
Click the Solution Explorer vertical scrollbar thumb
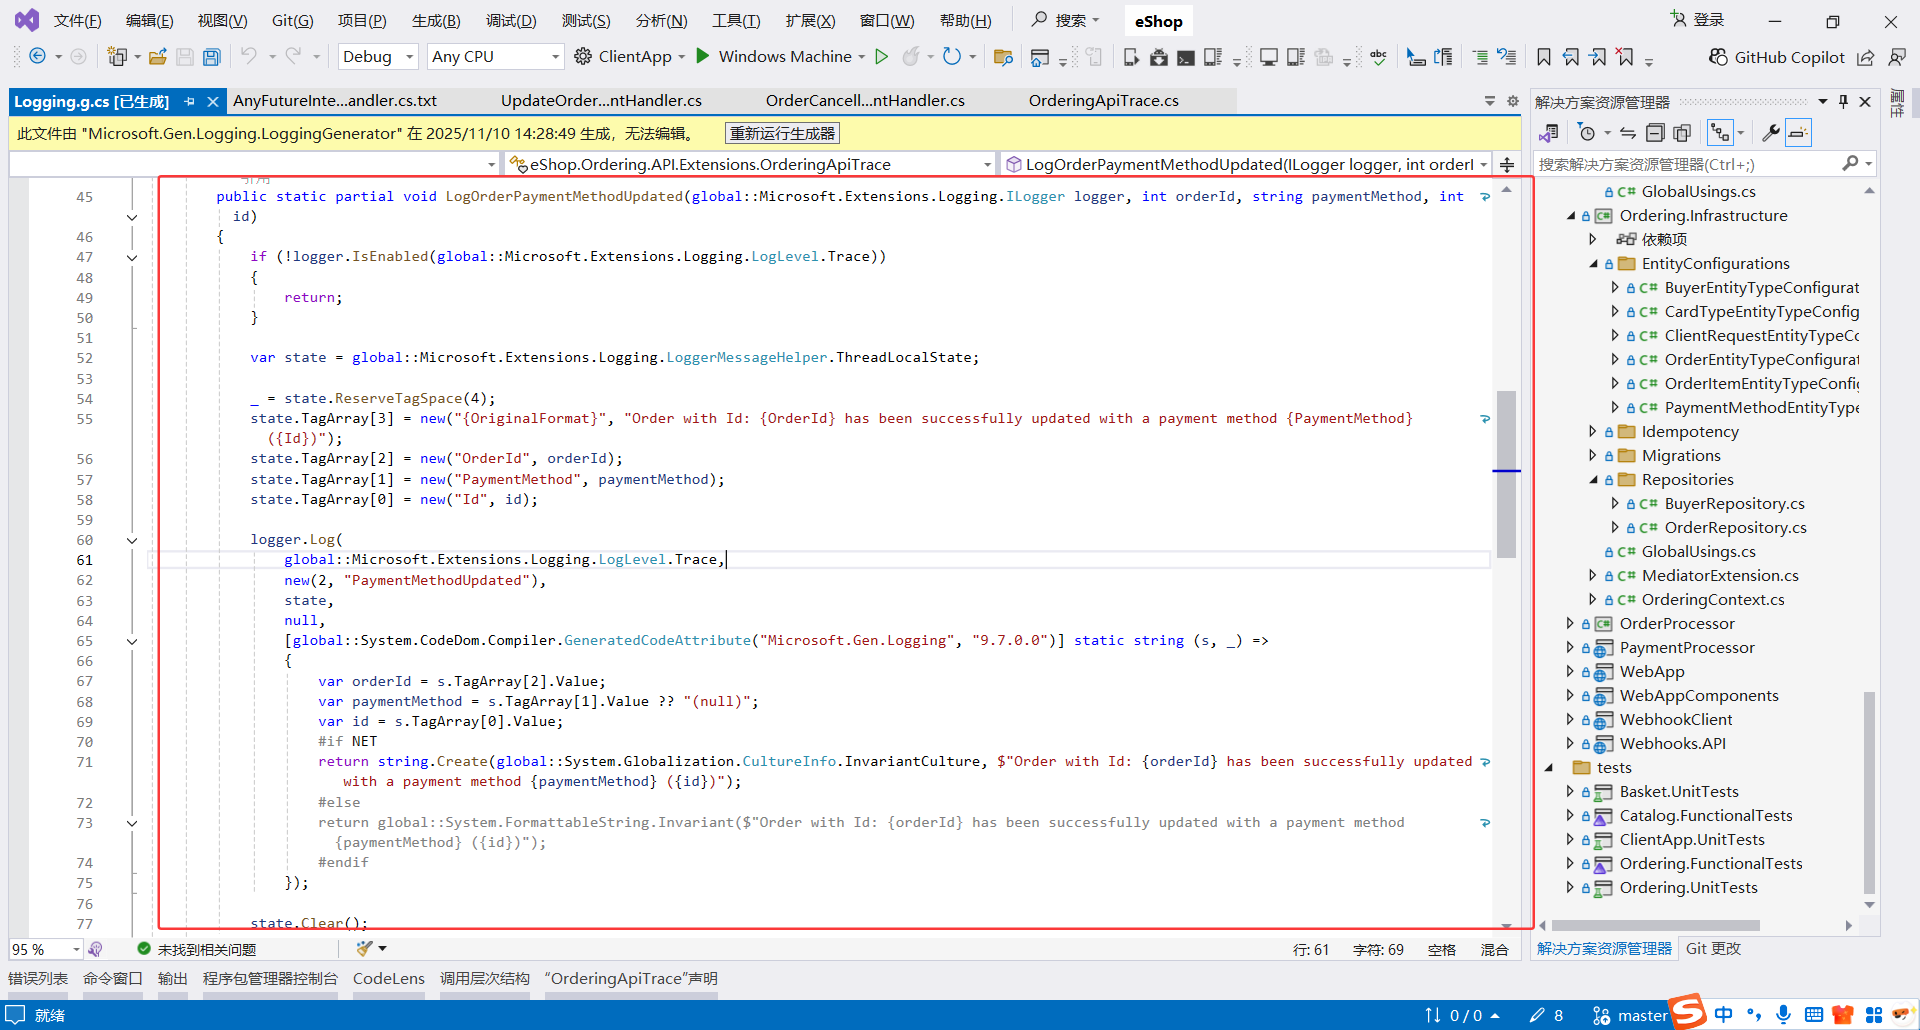click(x=1869, y=792)
